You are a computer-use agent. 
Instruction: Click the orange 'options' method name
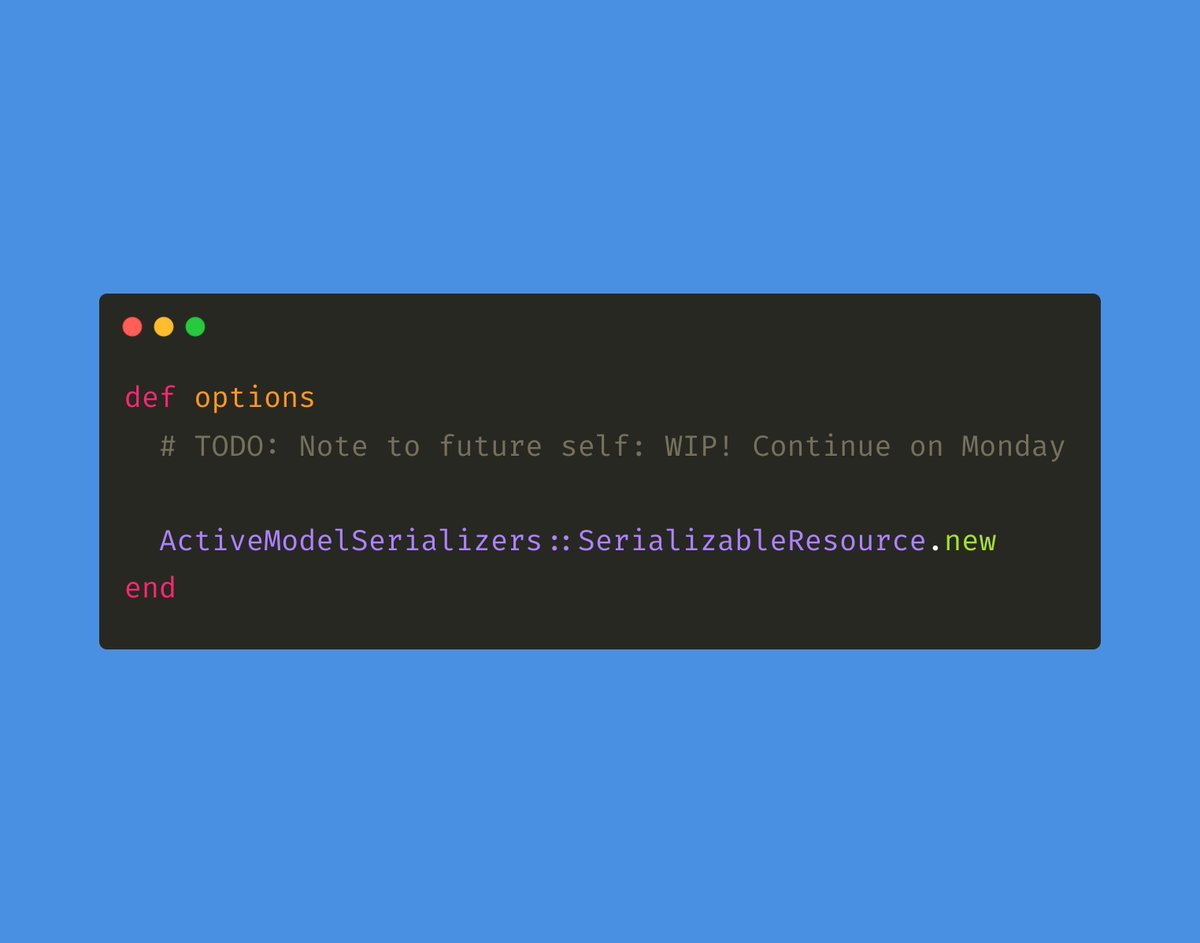tap(255, 399)
